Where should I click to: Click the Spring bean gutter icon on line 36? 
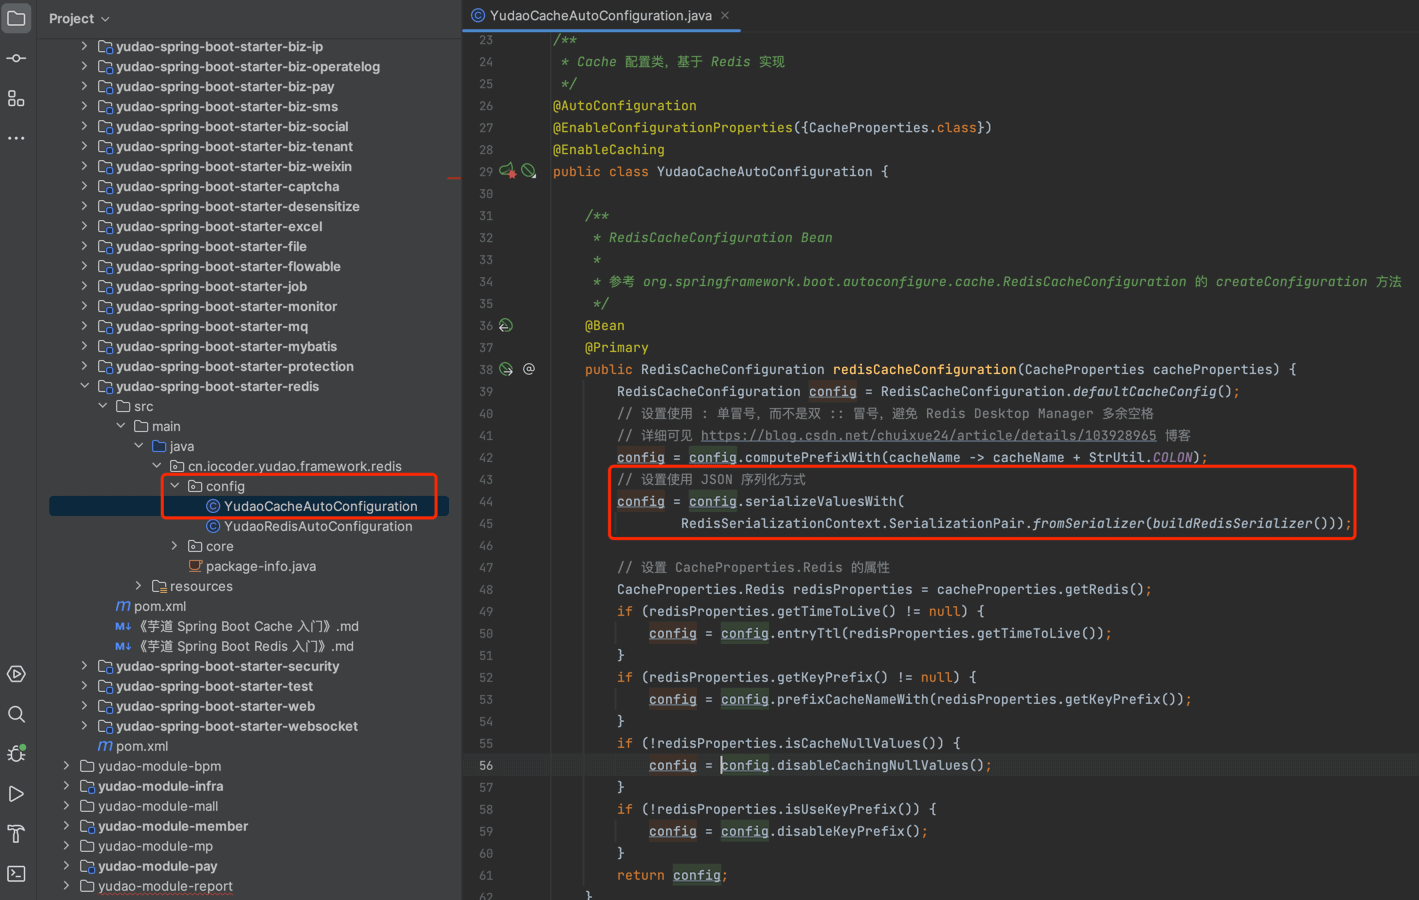(x=506, y=325)
